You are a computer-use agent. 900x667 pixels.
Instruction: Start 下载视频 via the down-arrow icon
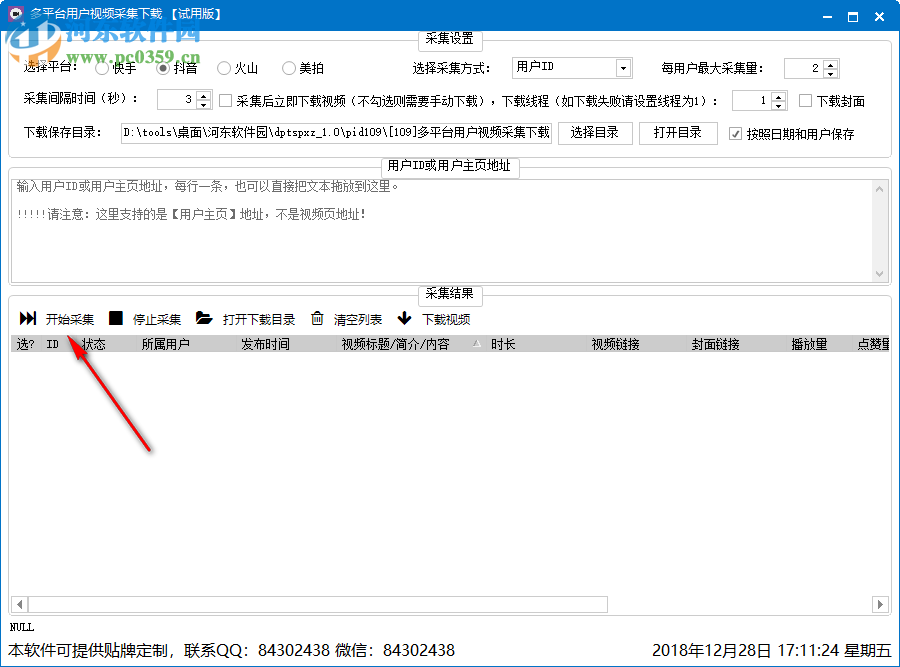[x=402, y=318]
